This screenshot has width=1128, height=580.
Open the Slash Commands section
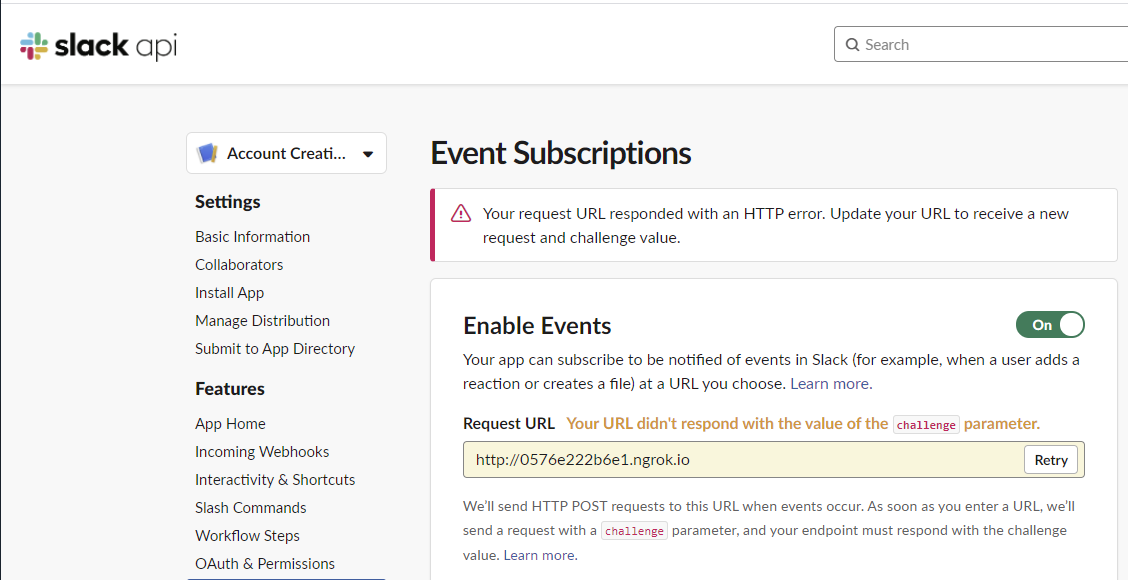click(x=250, y=507)
